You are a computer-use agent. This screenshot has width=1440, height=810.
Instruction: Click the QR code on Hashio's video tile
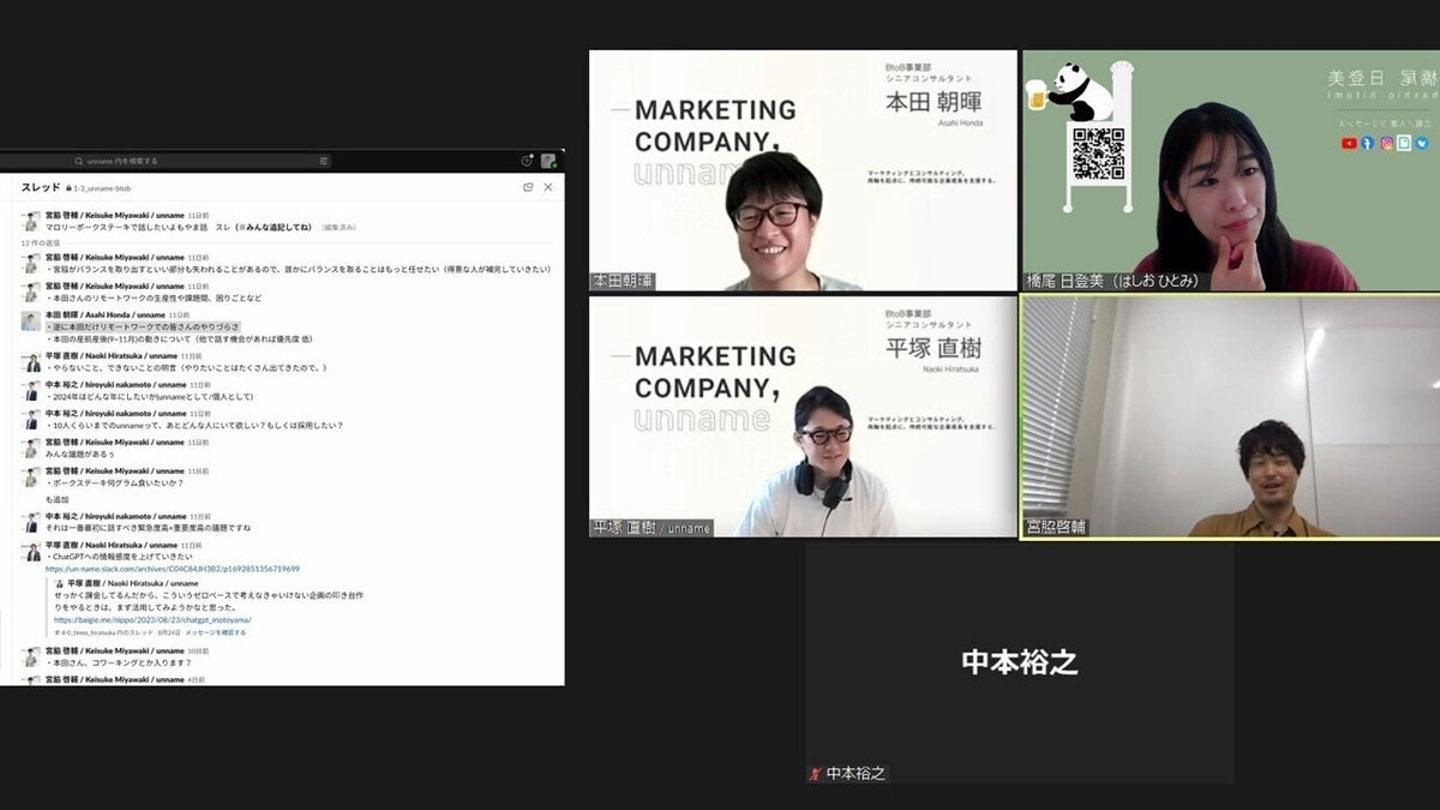tap(1098, 154)
